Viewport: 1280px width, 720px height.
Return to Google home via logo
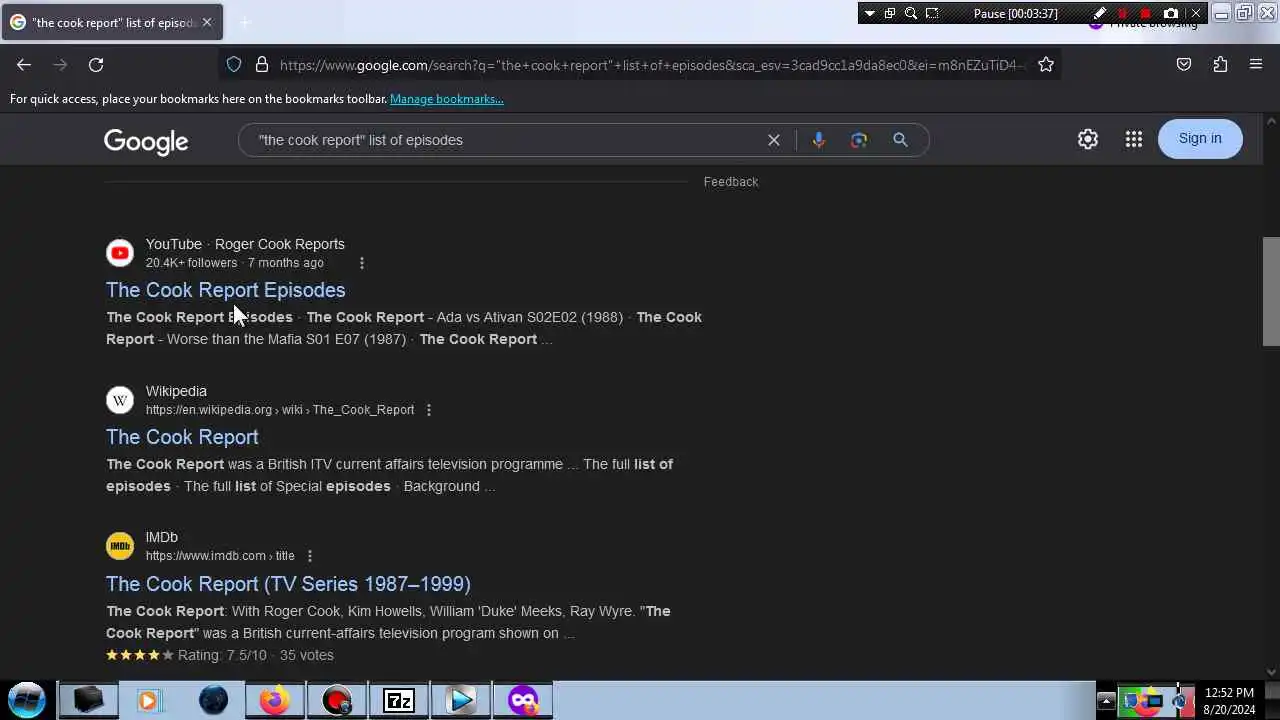point(146,141)
